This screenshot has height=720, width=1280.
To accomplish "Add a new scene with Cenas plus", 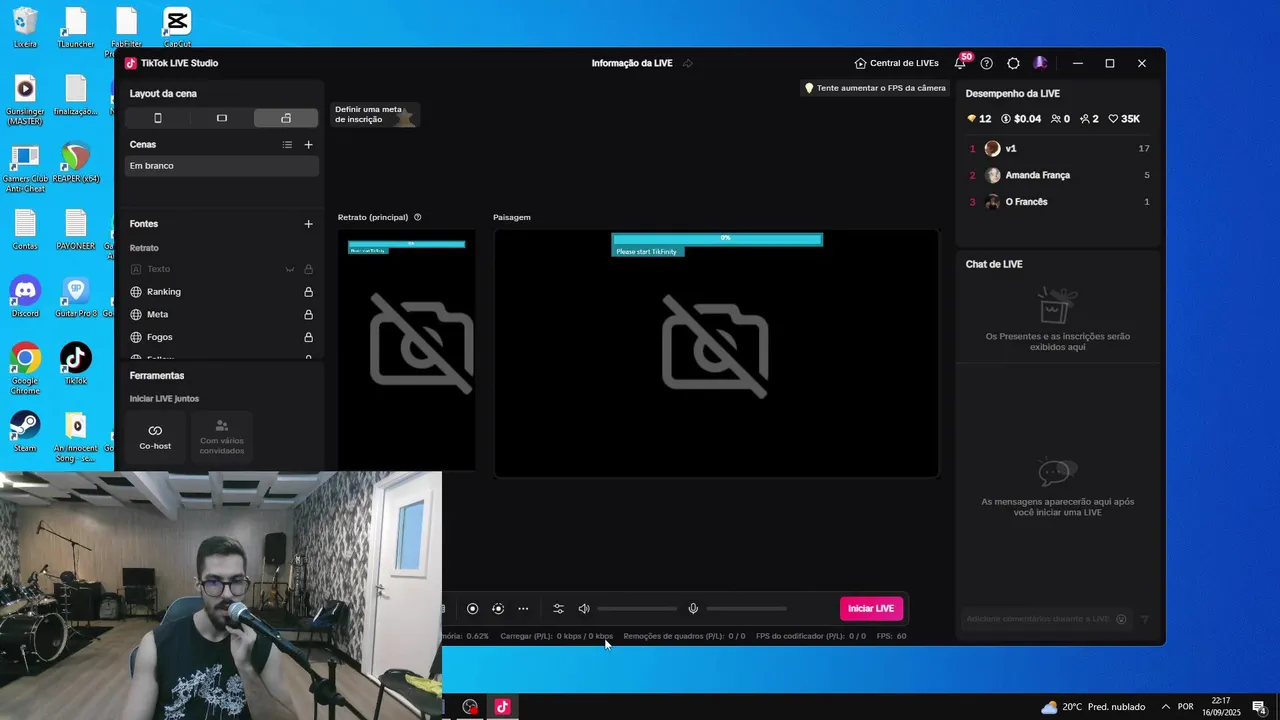I will 308,145.
